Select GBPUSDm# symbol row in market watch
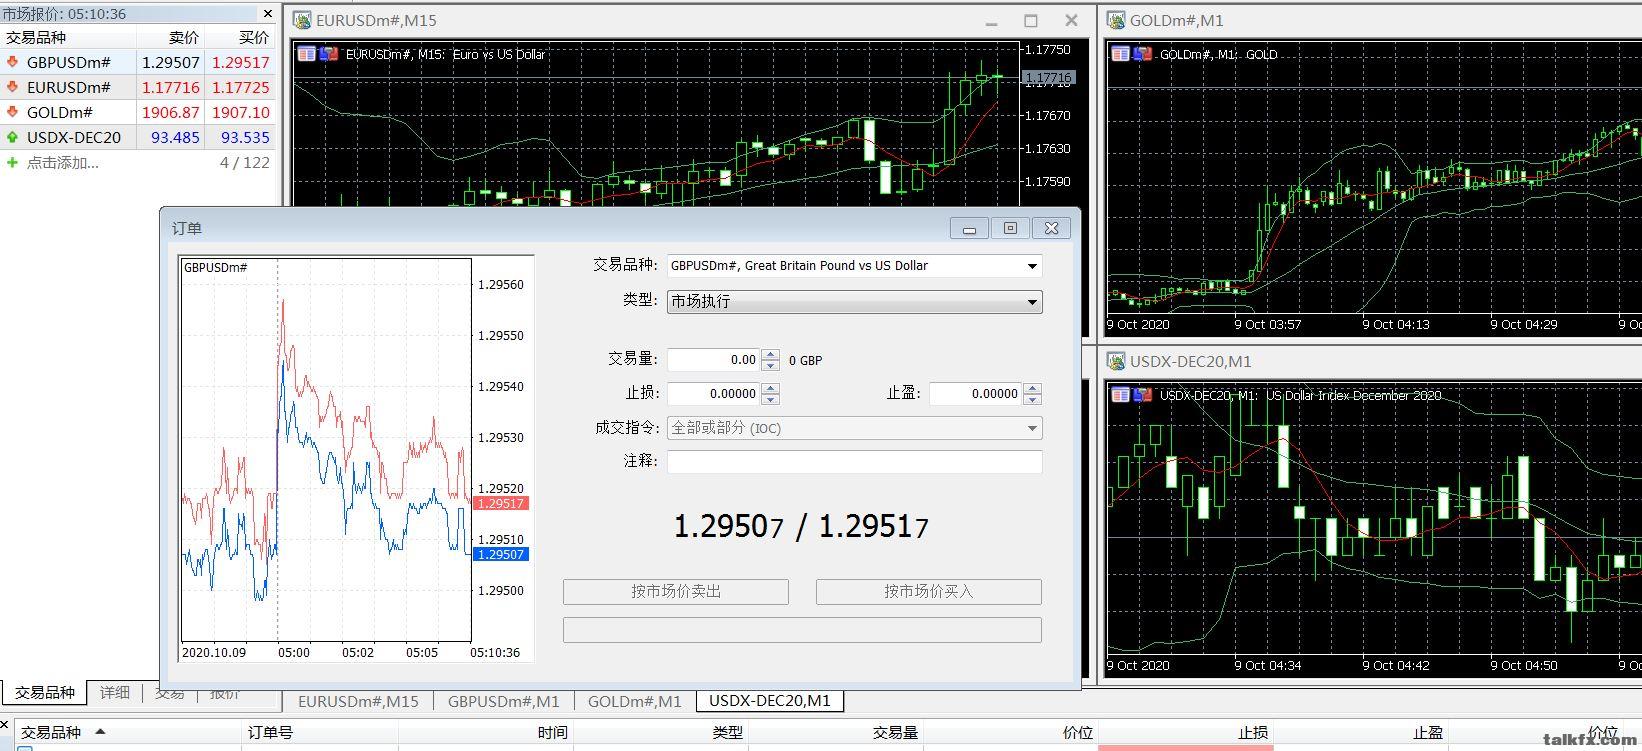The width and height of the screenshot is (1642, 751). pyautogui.click(x=138, y=62)
